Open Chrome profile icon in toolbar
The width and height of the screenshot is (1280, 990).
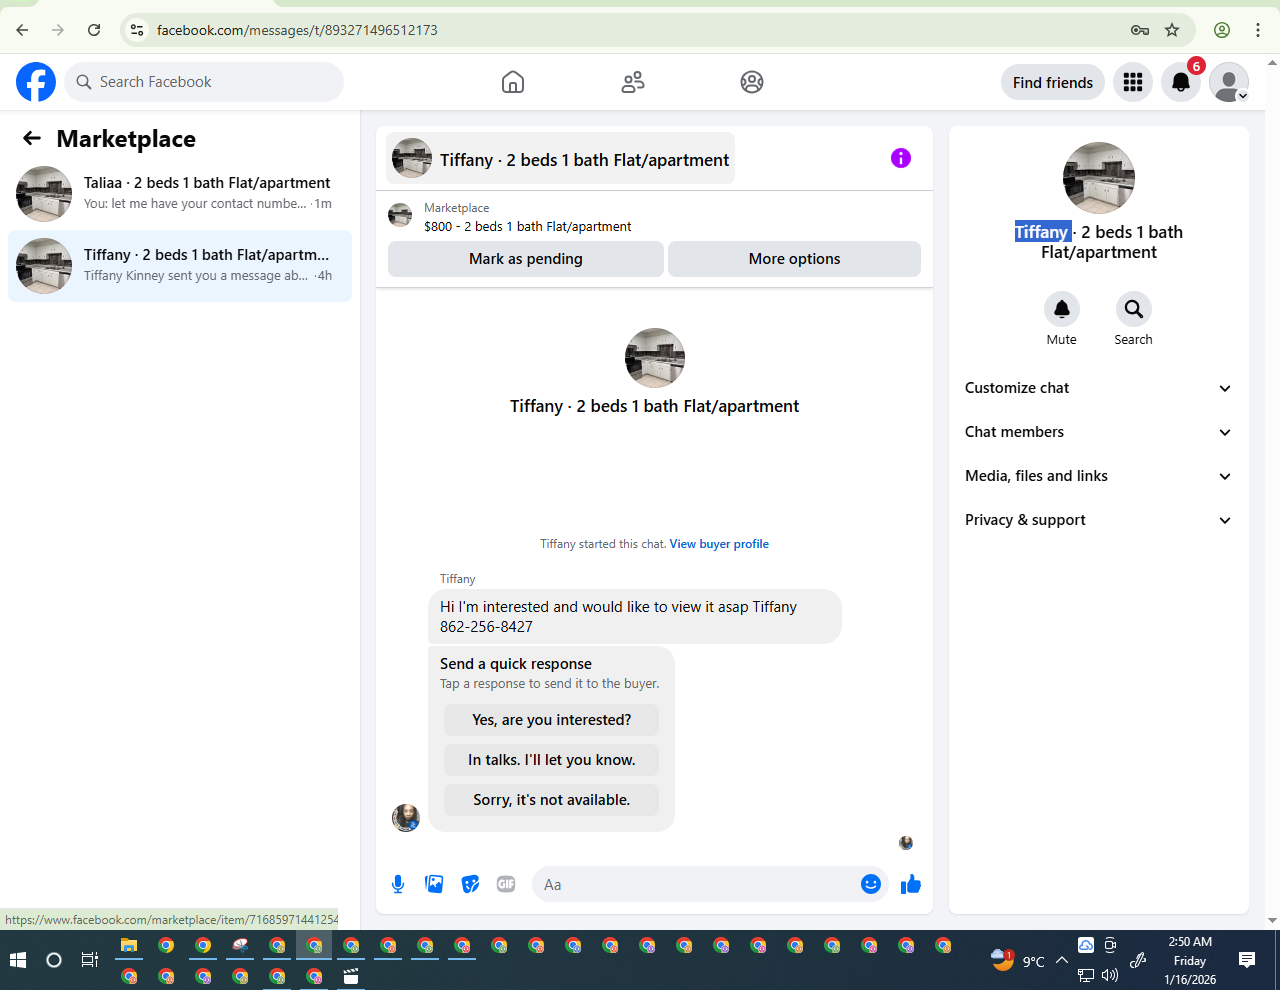coord(1222,30)
